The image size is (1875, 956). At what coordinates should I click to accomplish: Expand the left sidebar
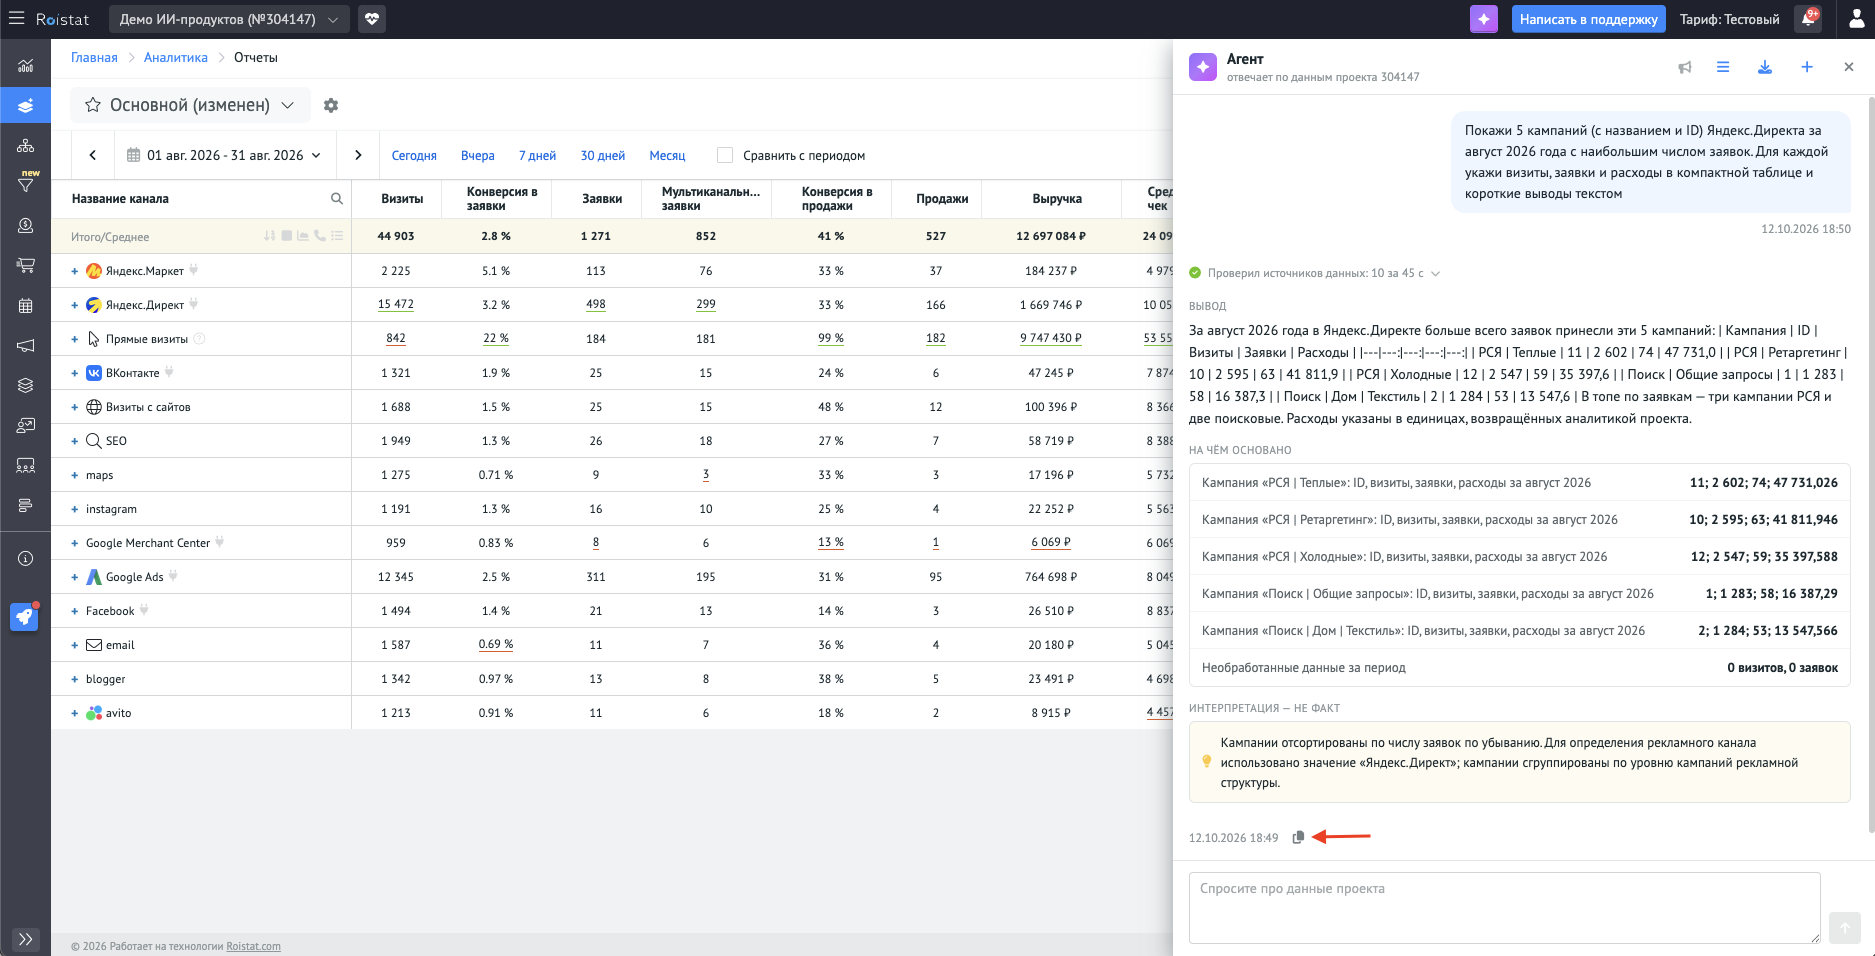25,939
